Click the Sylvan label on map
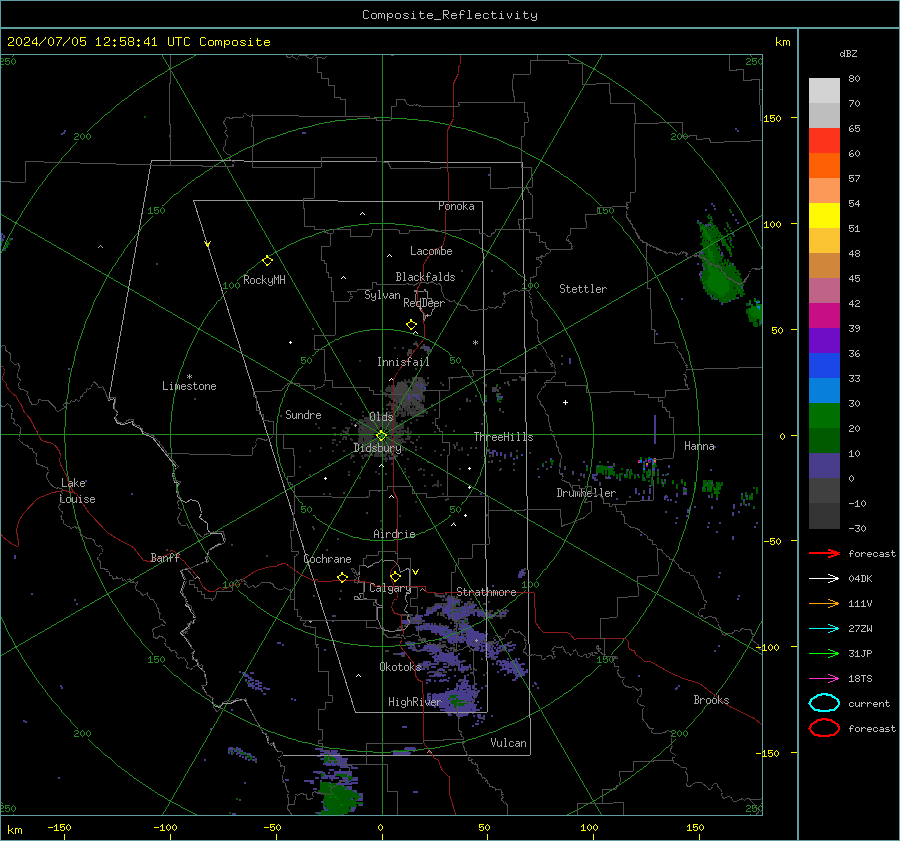 click(382, 295)
